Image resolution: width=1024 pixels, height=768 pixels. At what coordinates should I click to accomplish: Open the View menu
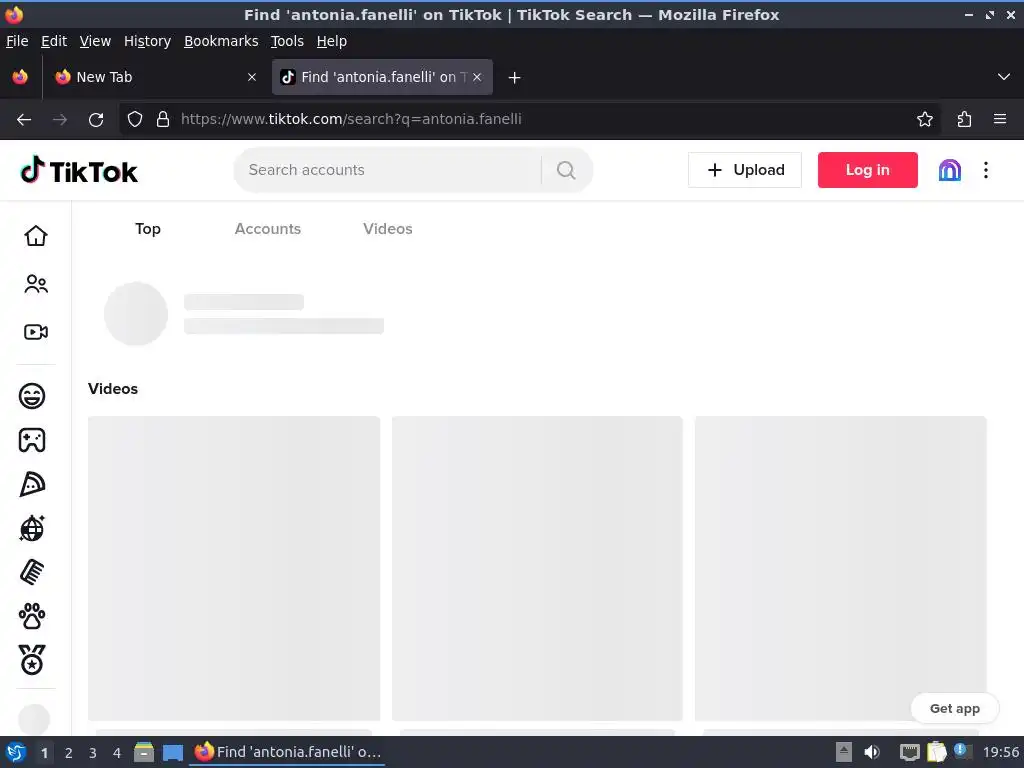click(95, 41)
